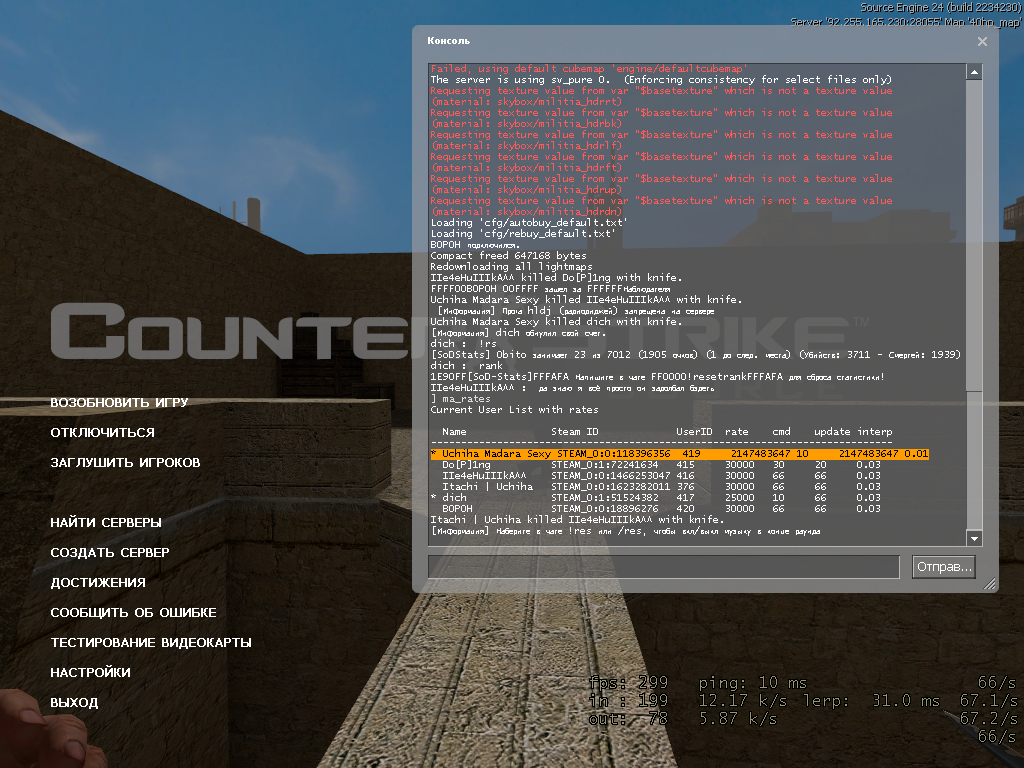The height and width of the screenshot is (768, 1024).
Task: Click СООБЩИТЬ ОБ ОШИБКЕ menu item
Action: tap(133, 613)
